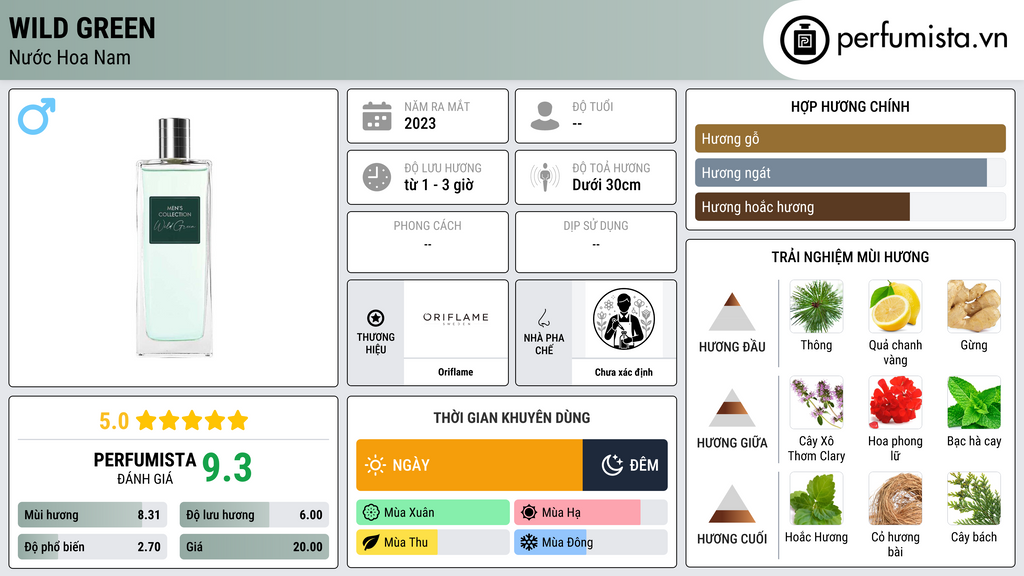Viewport: 1024px width, 576px height.
Task: Click the Mùa Thu season bar
Action: 432,542
